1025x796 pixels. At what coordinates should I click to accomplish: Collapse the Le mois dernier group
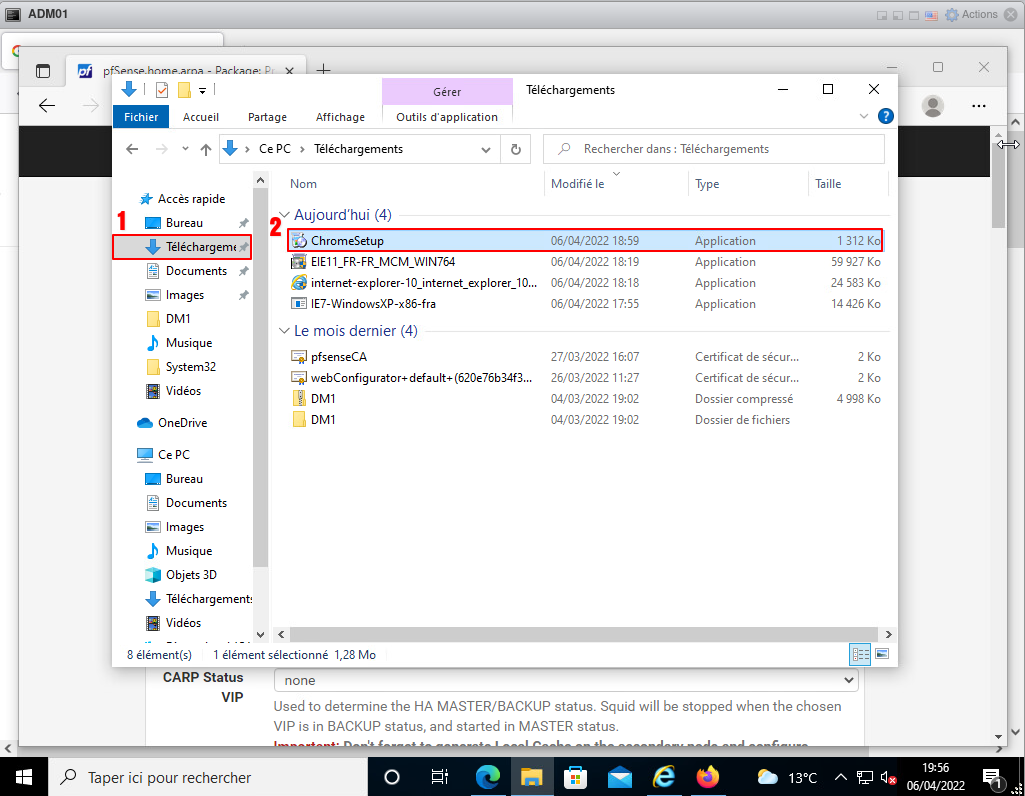click(285, 331)
